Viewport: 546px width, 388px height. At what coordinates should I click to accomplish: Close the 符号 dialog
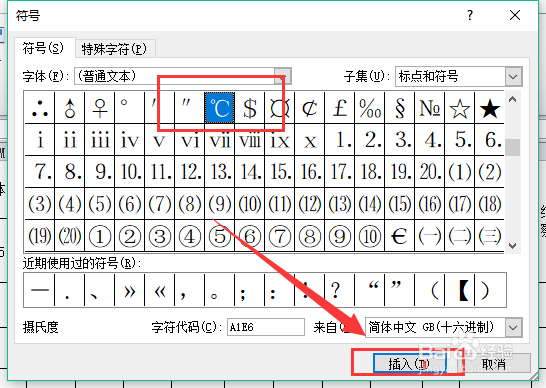coord(515,15)
